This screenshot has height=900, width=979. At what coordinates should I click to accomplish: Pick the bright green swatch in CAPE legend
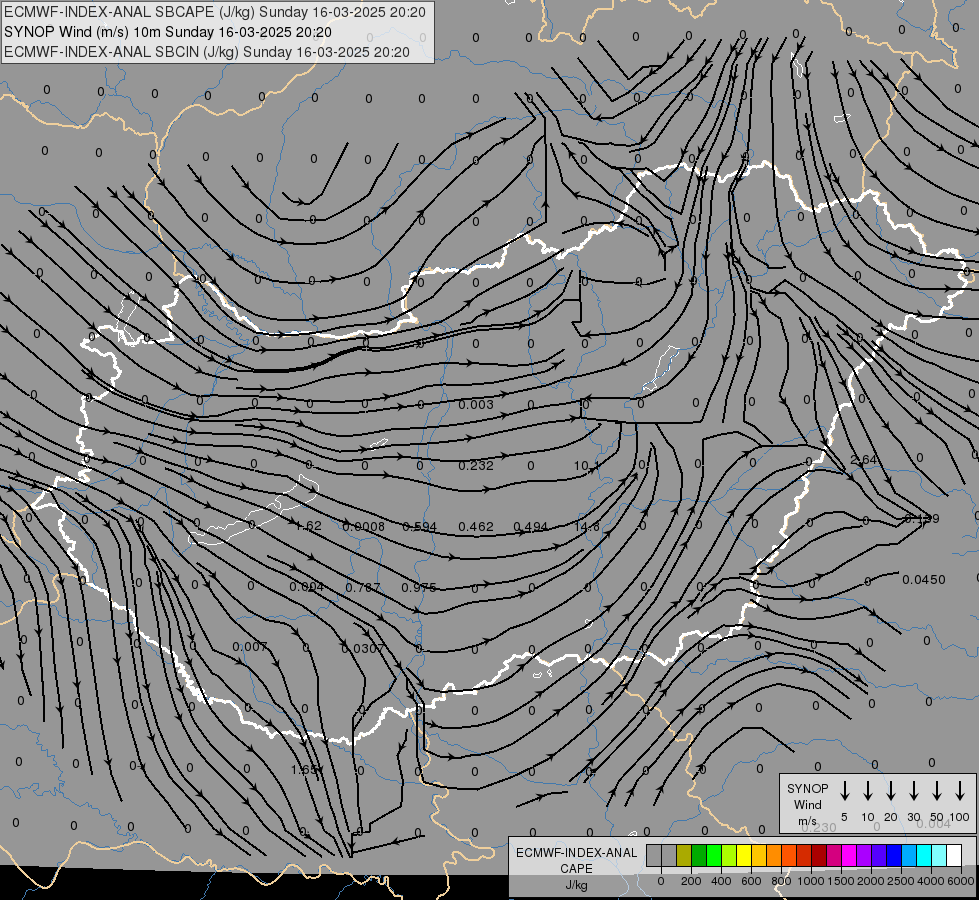click(714, 855)
